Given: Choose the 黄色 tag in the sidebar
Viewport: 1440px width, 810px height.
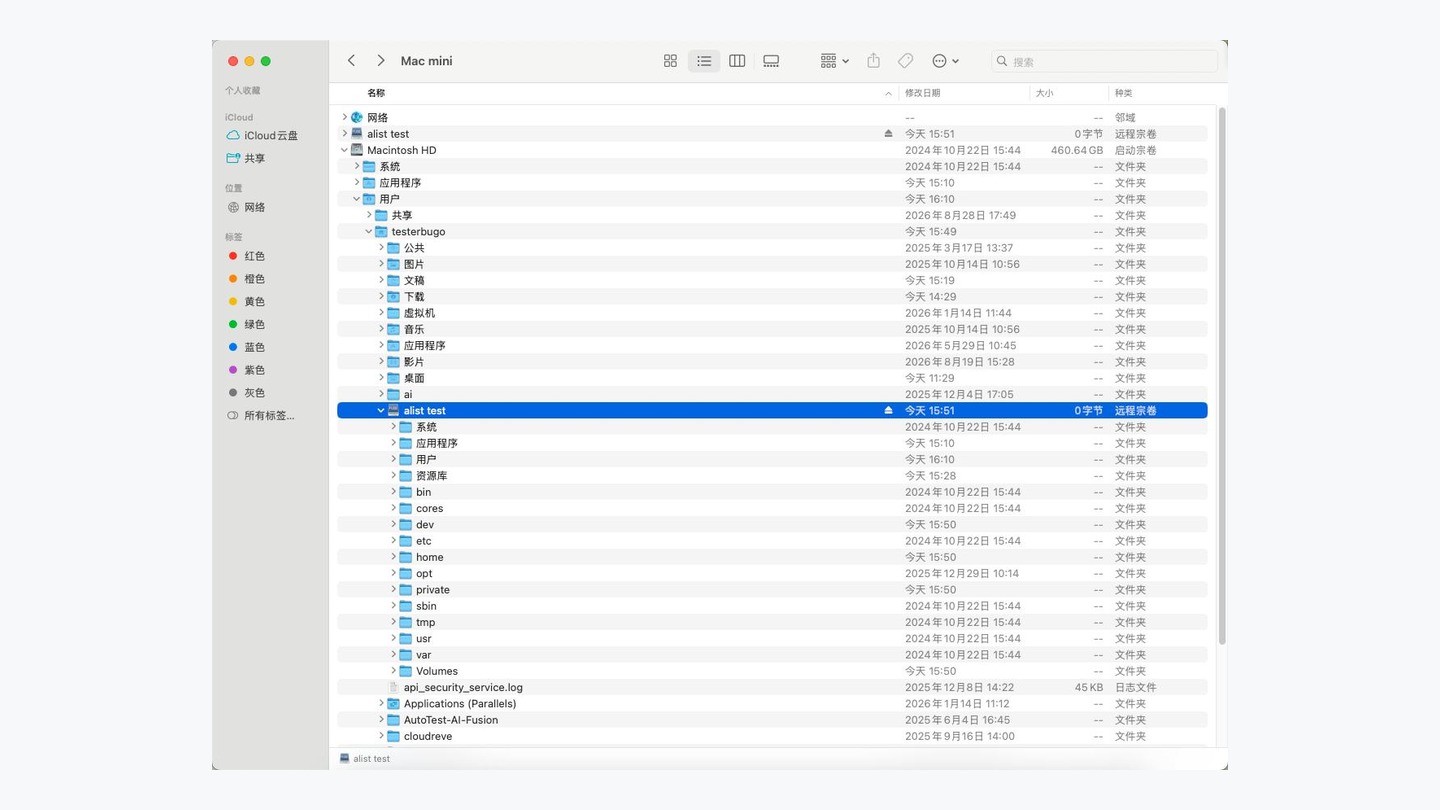Looking at the screenshot, I should coord(246,302).
